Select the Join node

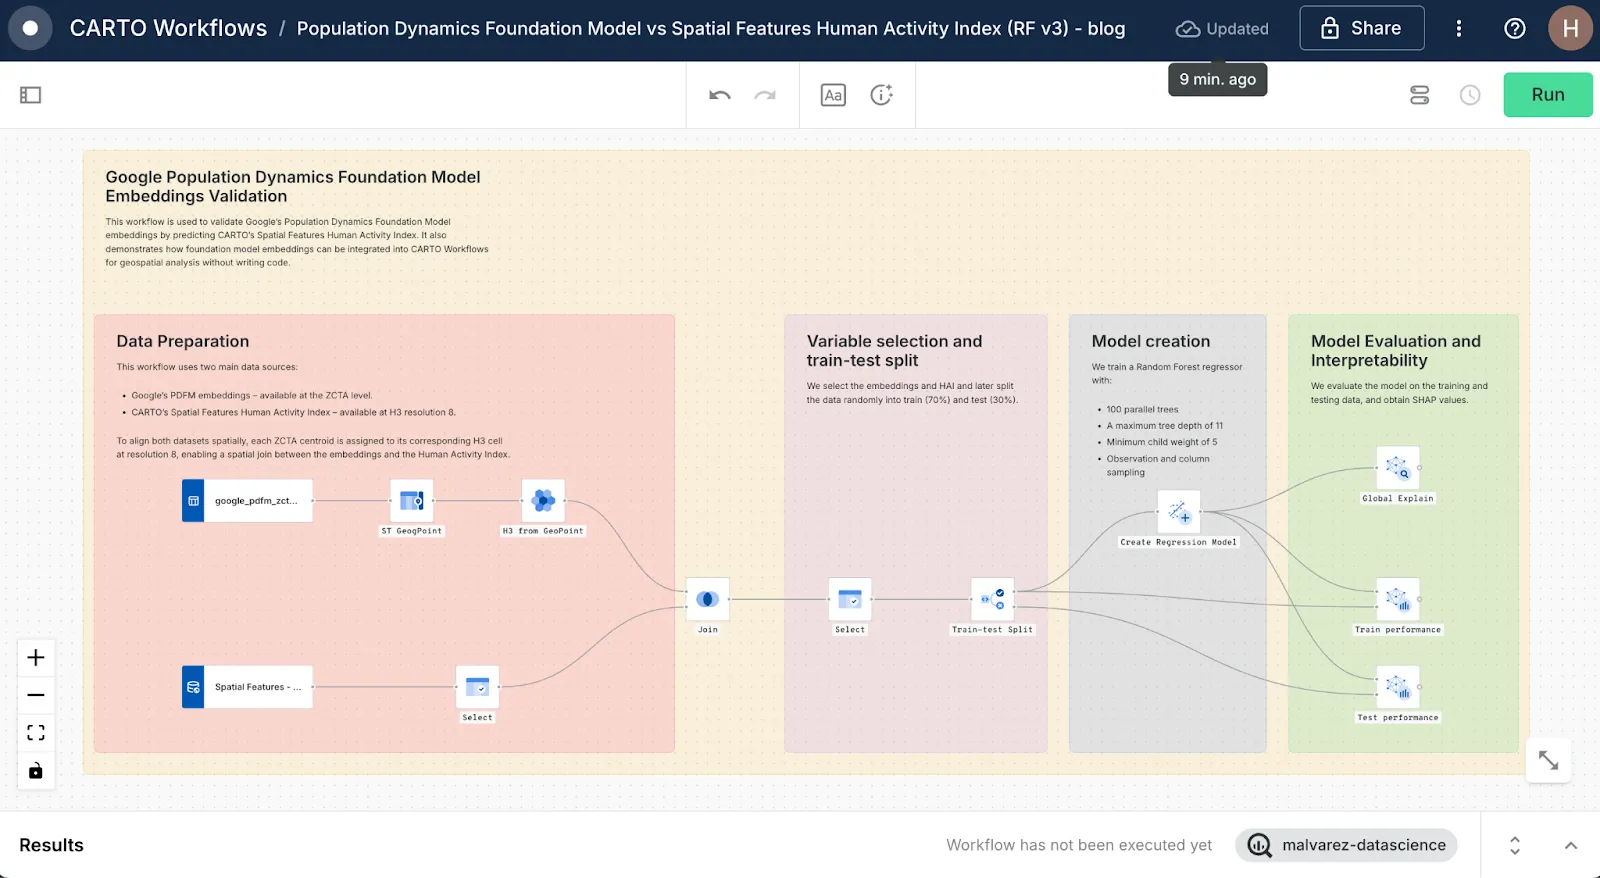coord(707,600)
